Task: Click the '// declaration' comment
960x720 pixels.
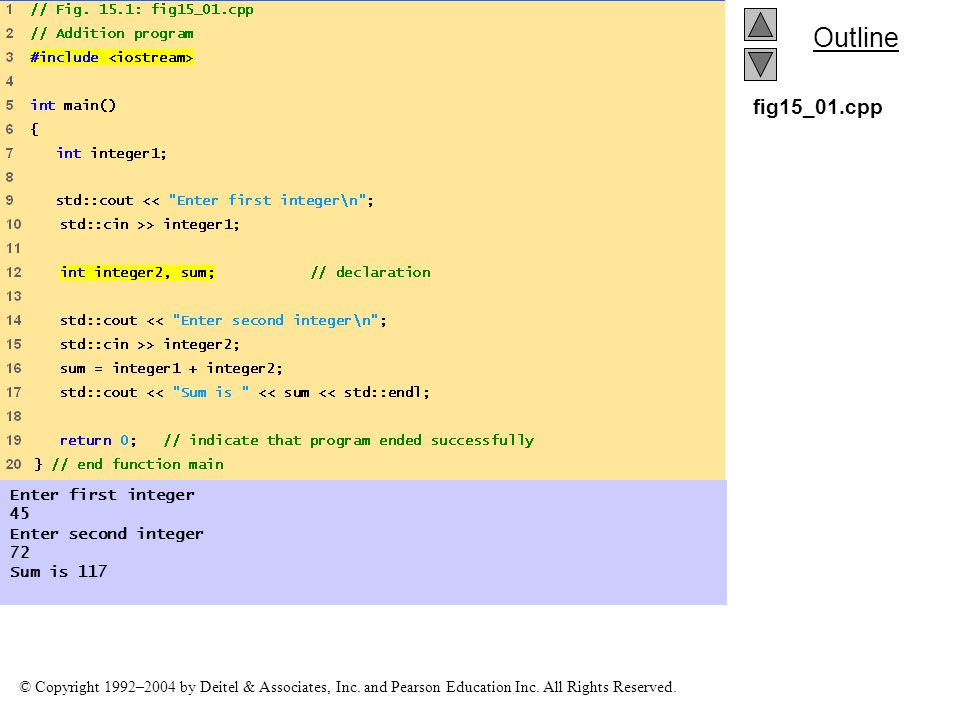Action: [370, 272]
